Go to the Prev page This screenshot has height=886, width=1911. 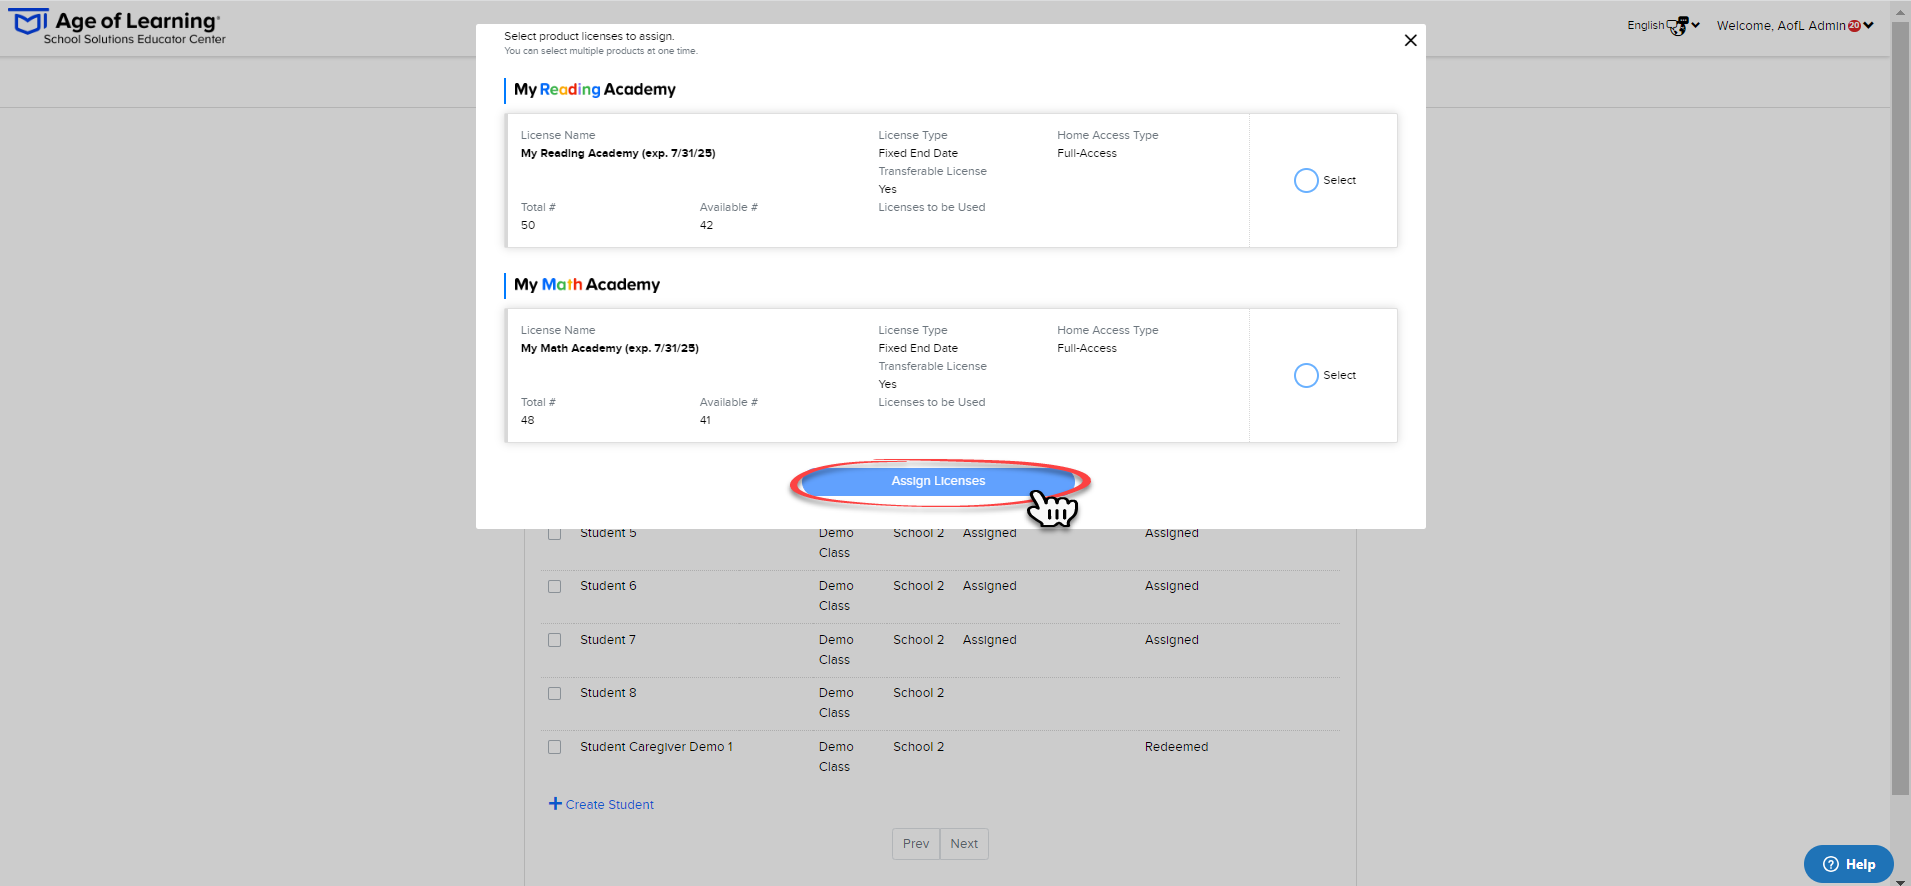click(916, 844)
